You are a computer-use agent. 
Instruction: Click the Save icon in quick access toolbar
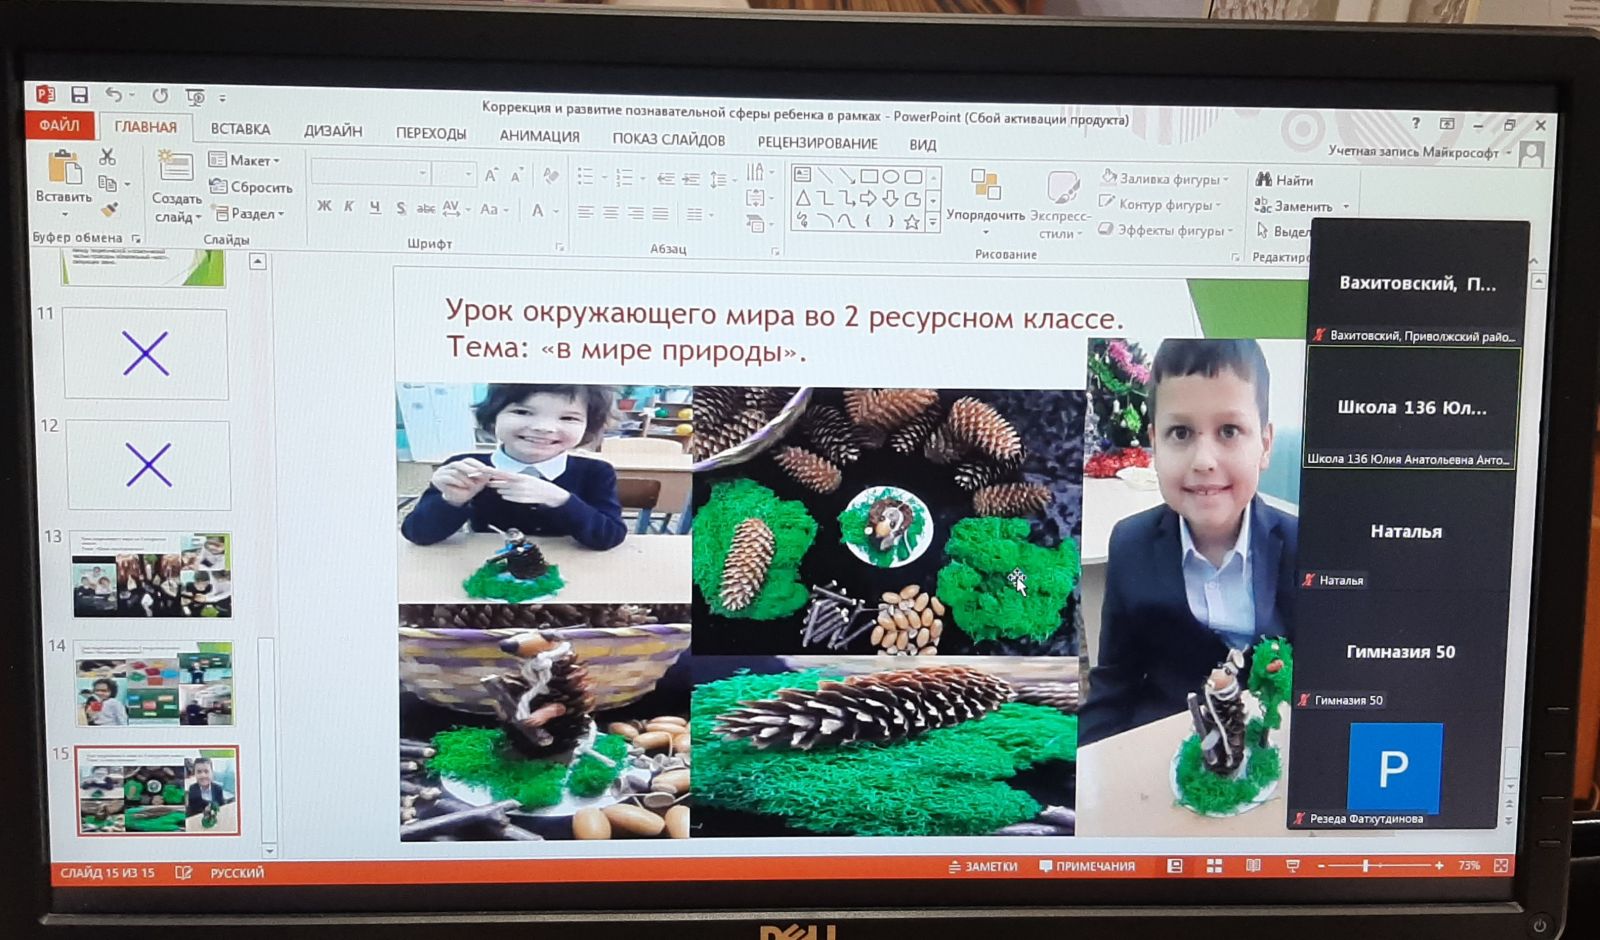79,95
